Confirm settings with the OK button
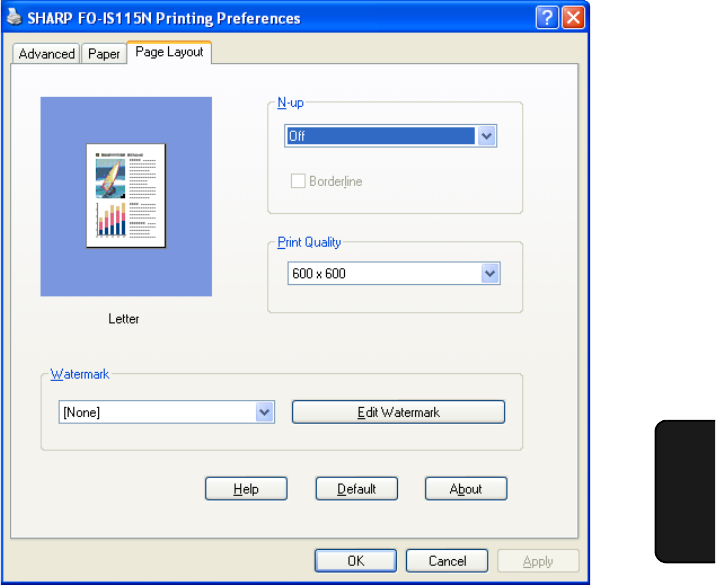 pos(355,561)
